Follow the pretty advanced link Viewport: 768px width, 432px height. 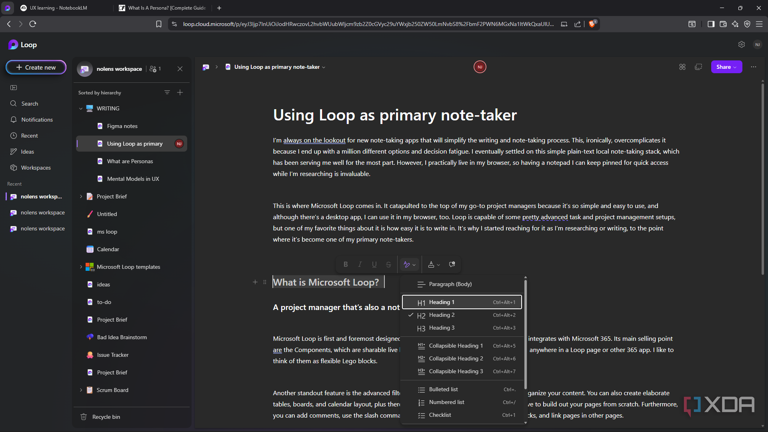pyautogui.click(x=545, y=217)
